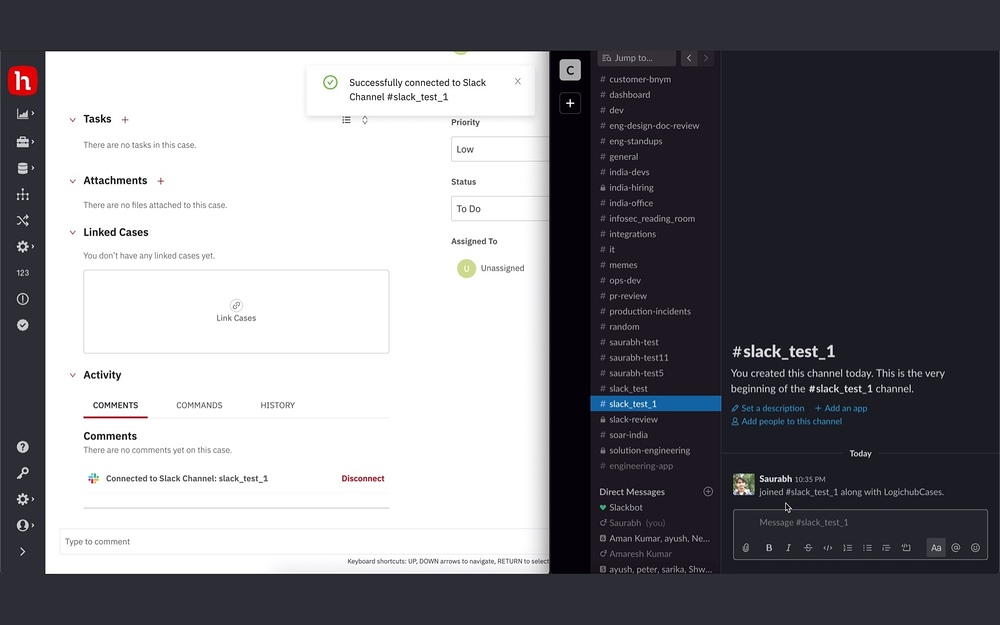Click the hierarchy tree icon in sidebar
1000x625 pixels.
(23, 195)
